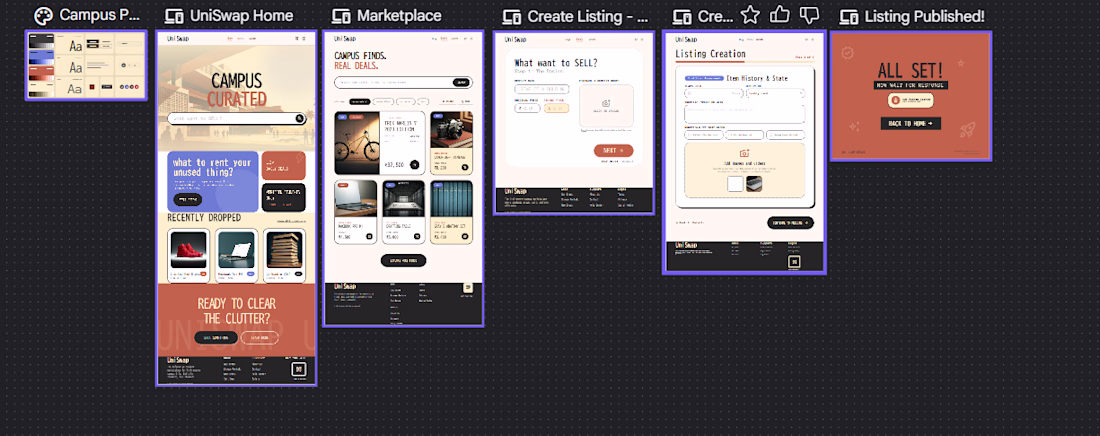This screenshot has width=1100, height=436.
Task: Click 'Item History & State' section title
Action: 757,79
